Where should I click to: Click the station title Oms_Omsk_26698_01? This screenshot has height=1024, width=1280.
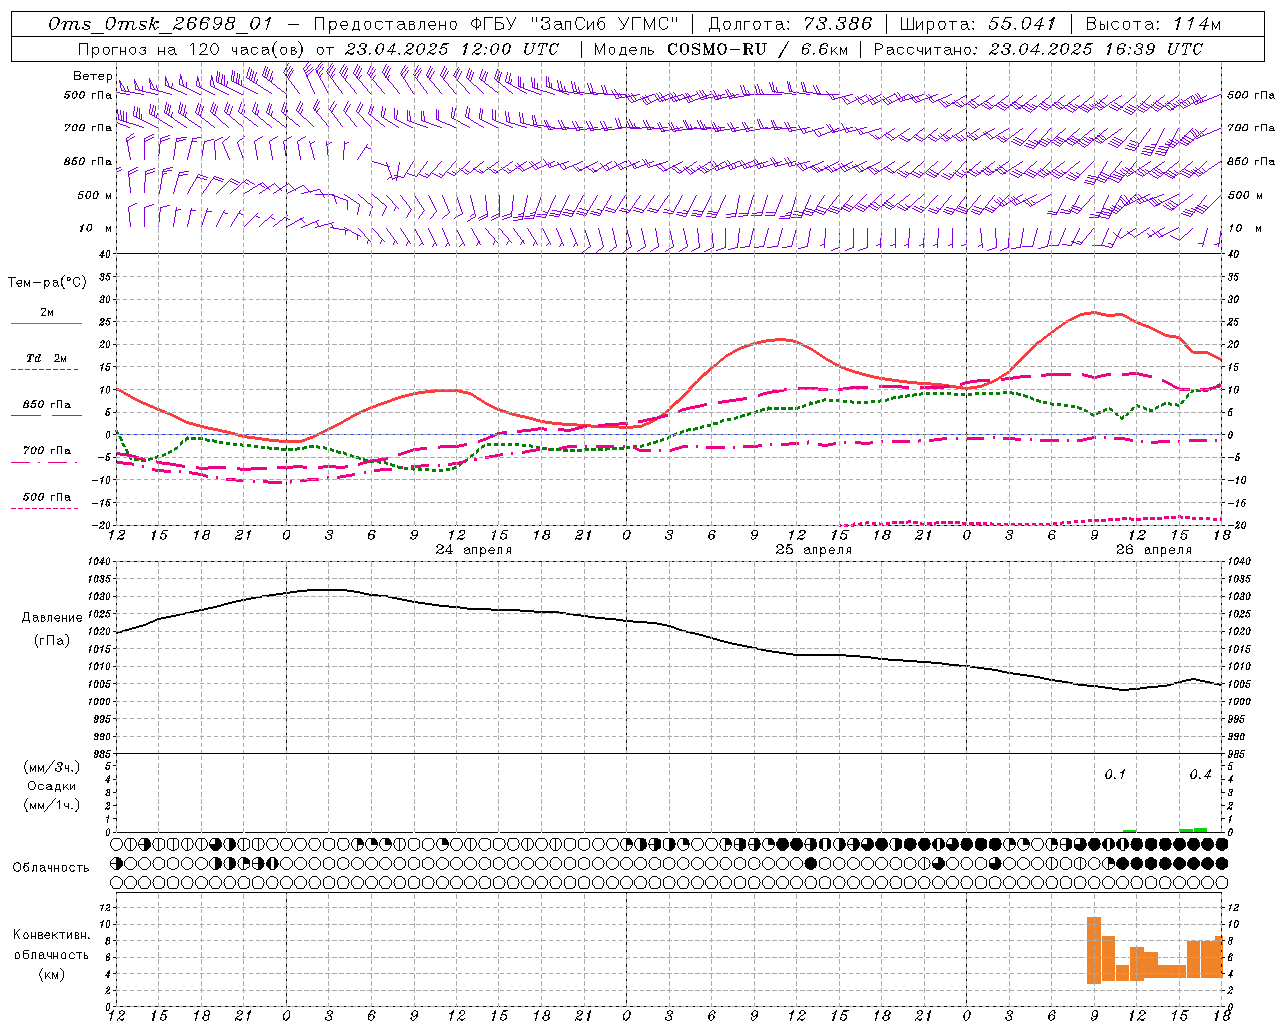160,25
